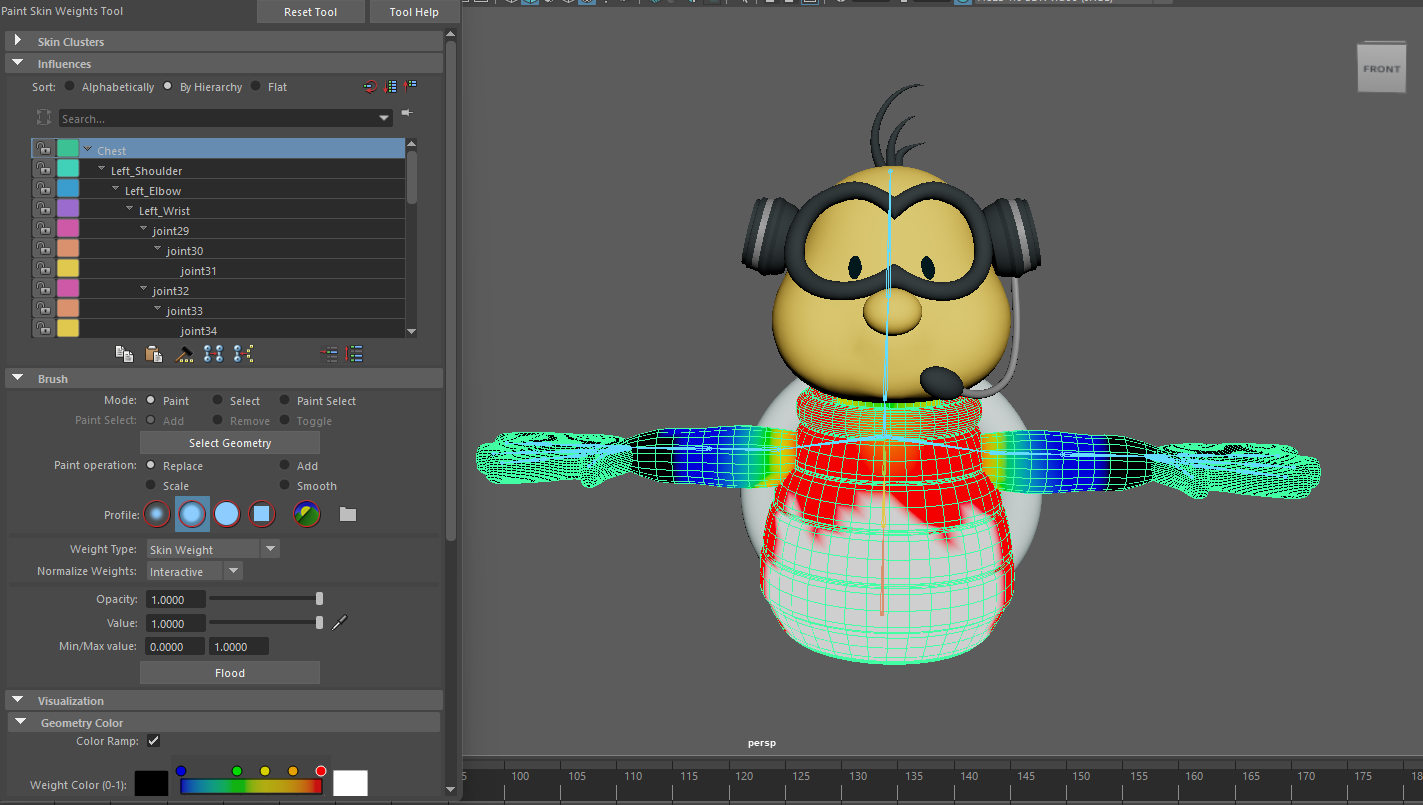Open the Search field dropdown arrow
The image size is (1423, 805).
click(x=385, y=118)
